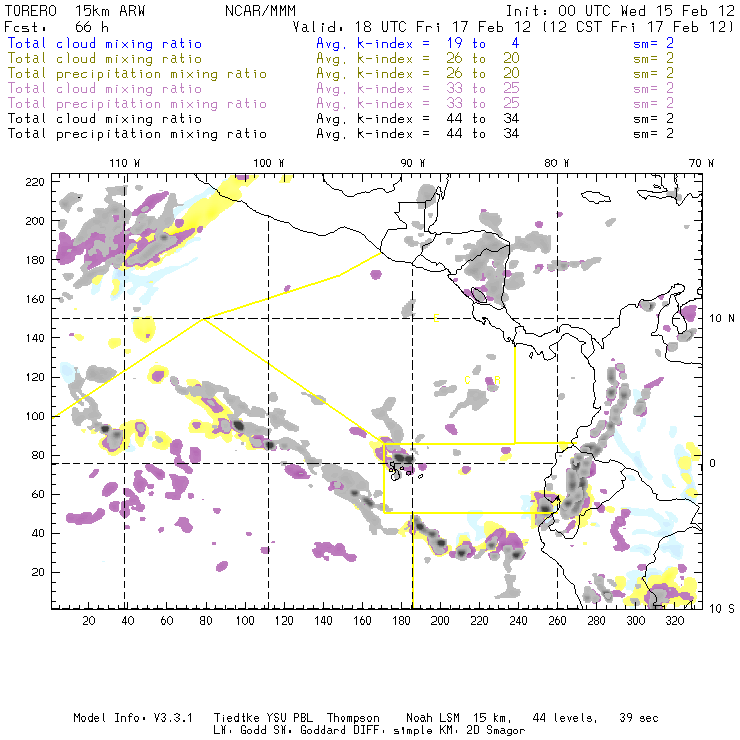
Task: Click the blue 'sm= 2' smoothing value
Action: point(653,43)
